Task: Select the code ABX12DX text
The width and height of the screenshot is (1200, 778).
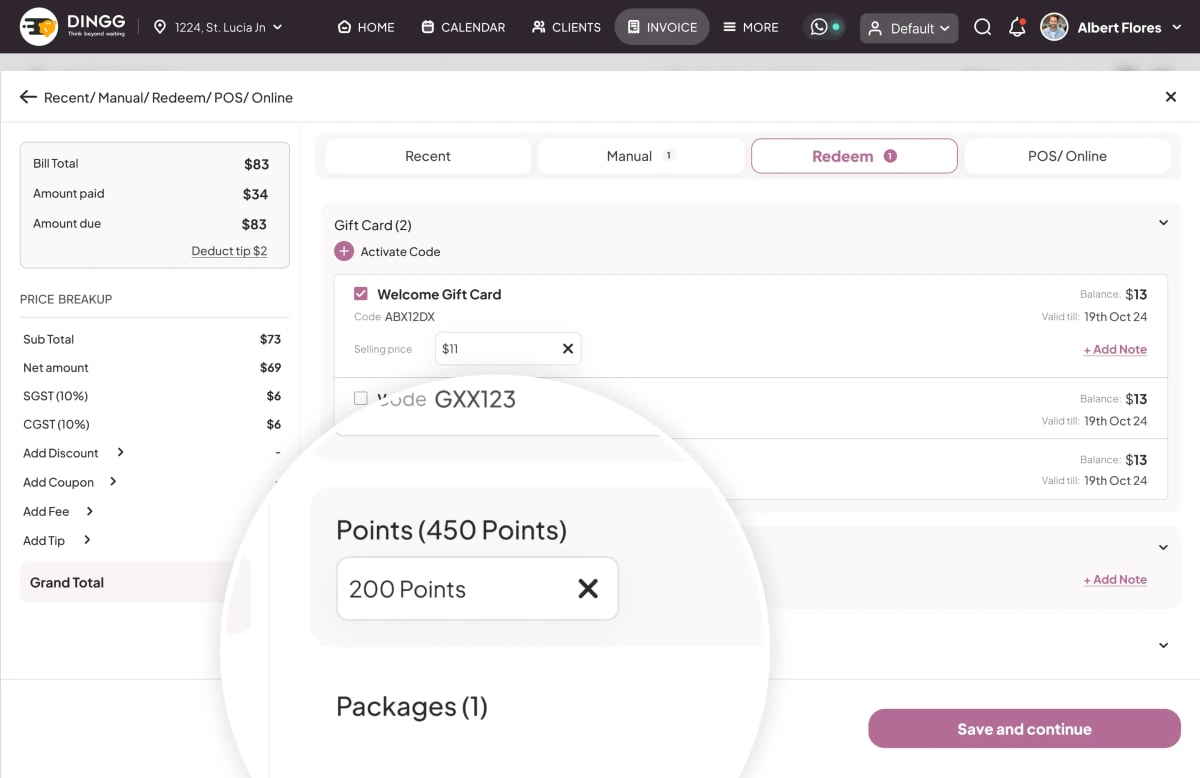Action: [410, 317]
